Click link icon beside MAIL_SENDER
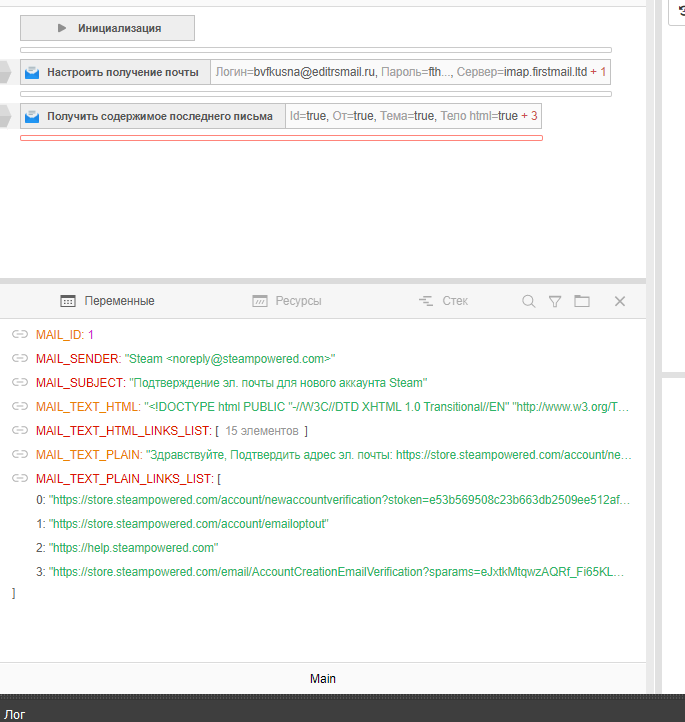The image size is (685, 722). pyautogui.click(x=19, y=358)
